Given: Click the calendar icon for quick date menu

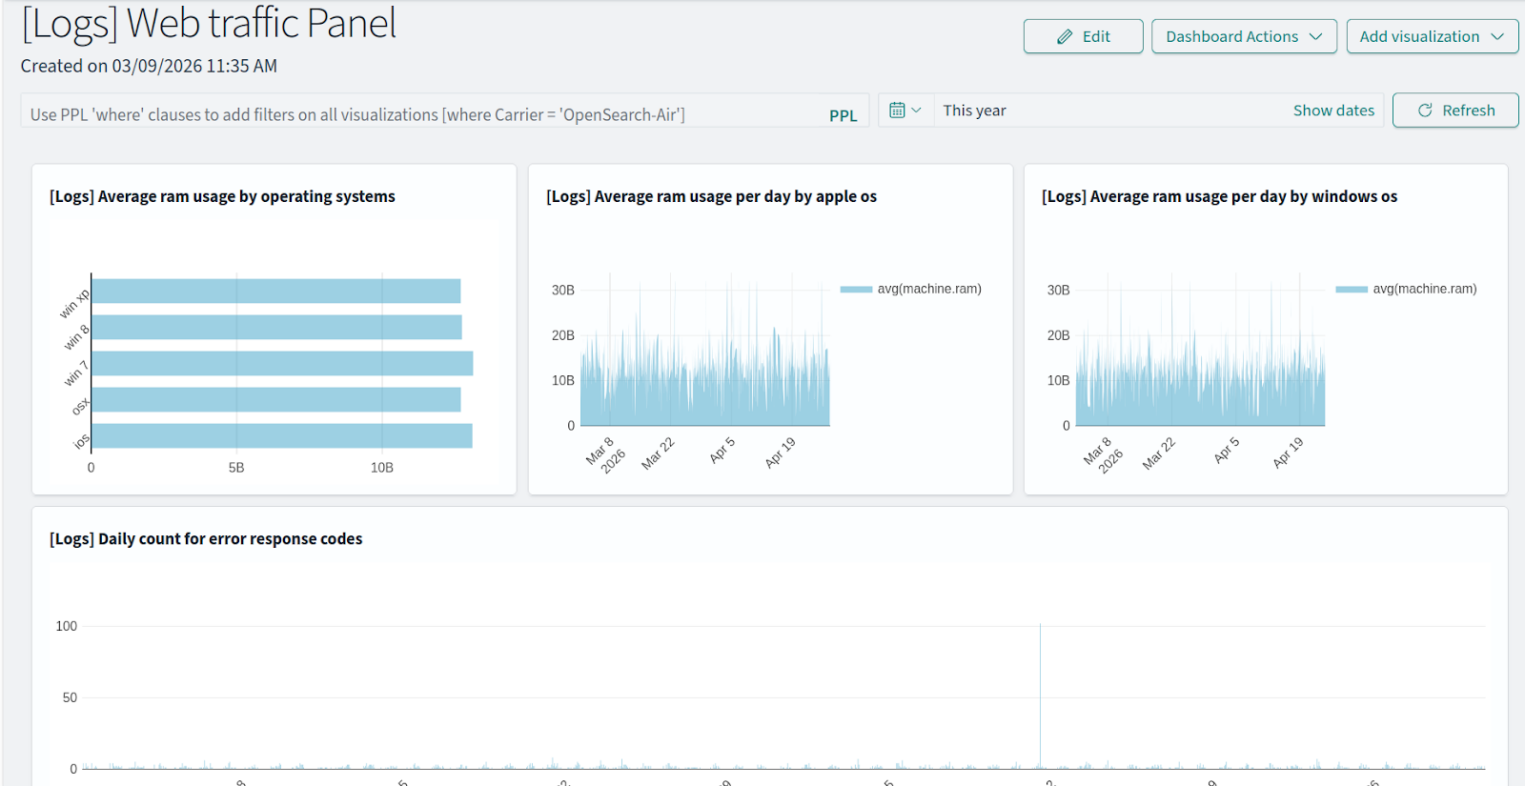Looking at the screenshot, I should [897, 110].
